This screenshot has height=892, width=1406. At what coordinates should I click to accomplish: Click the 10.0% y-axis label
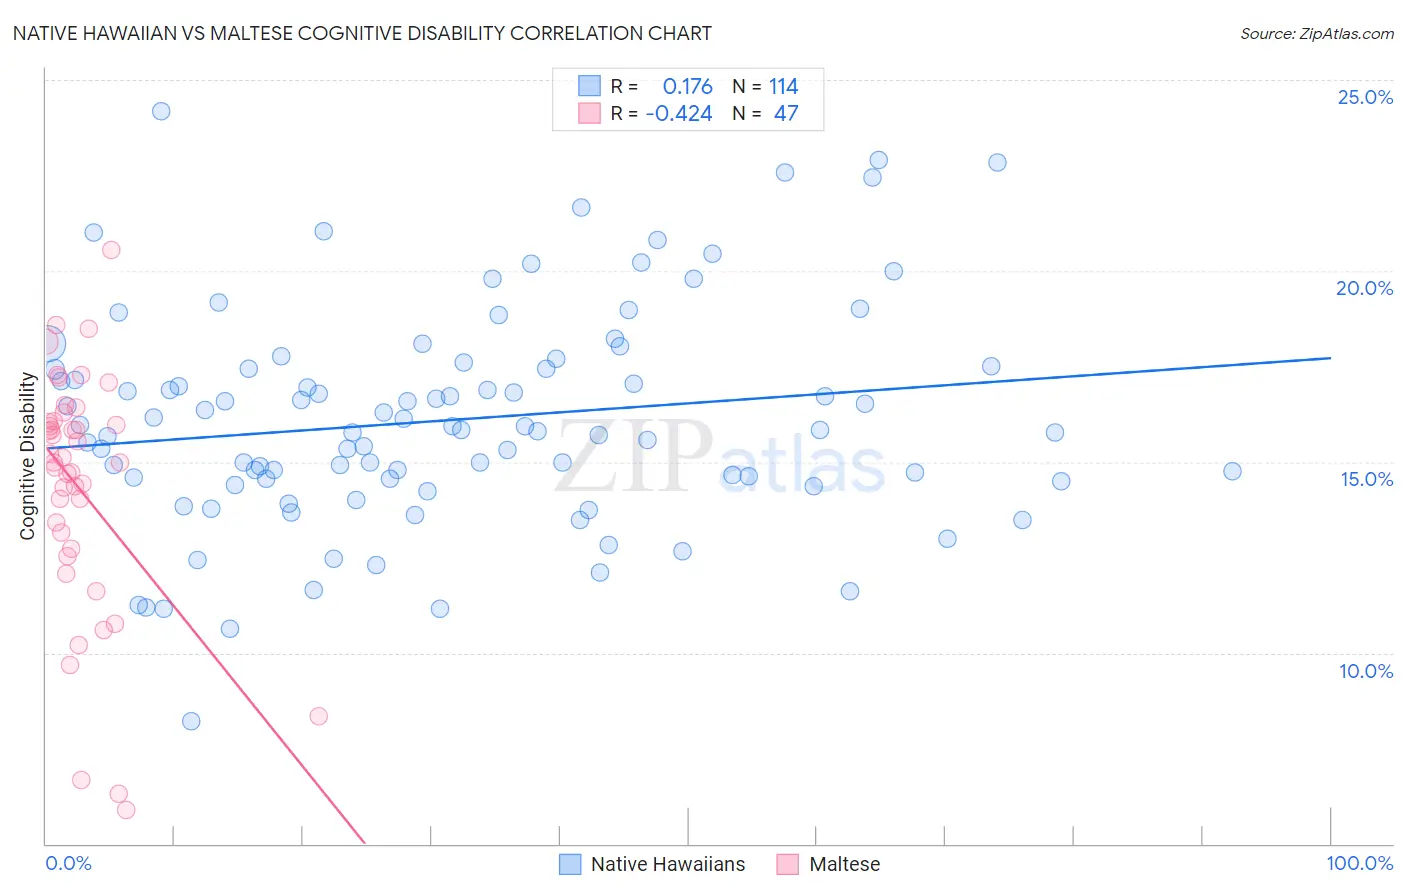click(1366, 671)
